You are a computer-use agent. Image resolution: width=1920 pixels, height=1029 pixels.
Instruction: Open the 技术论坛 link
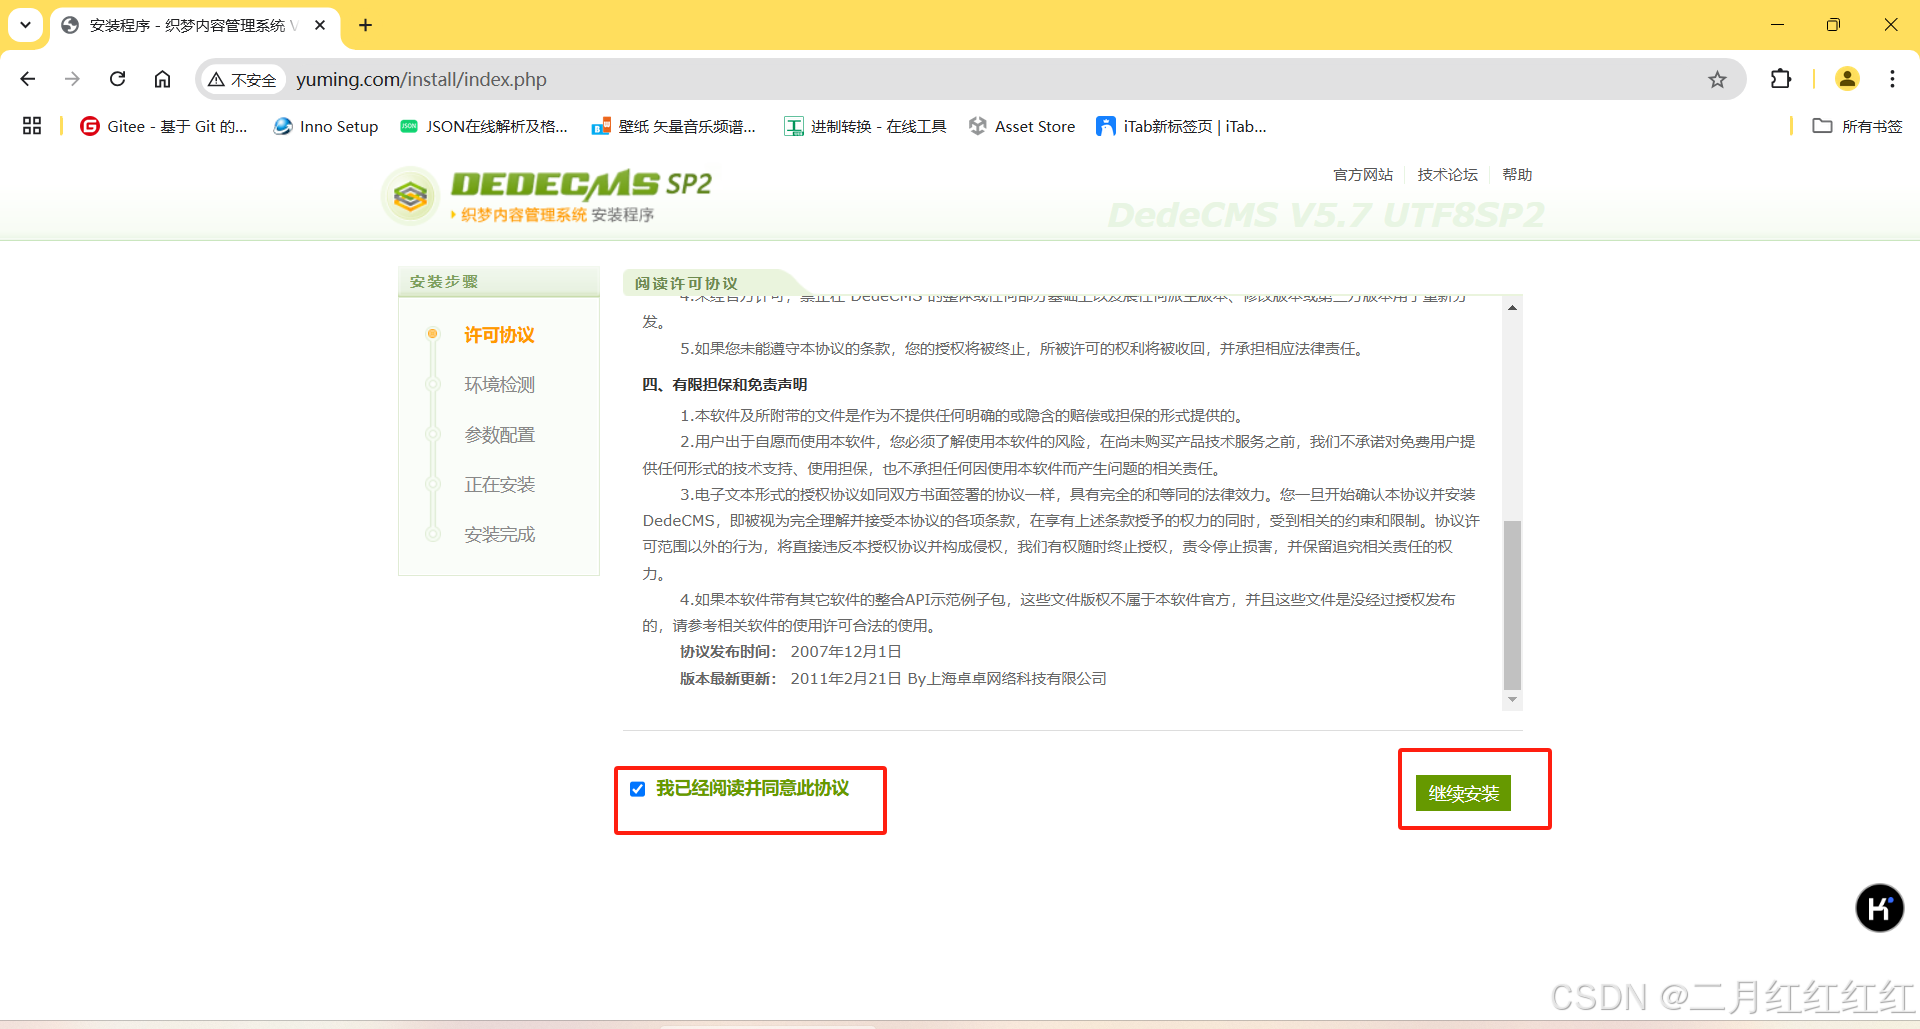1447,174
